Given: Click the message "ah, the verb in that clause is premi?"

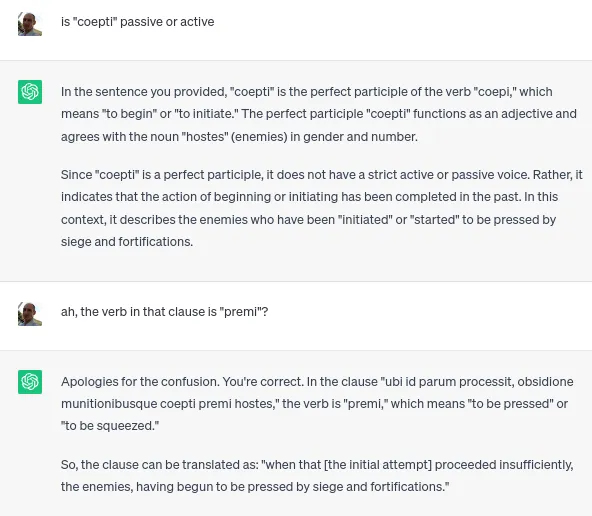Looking at the screenshot, I should point(164,312).
